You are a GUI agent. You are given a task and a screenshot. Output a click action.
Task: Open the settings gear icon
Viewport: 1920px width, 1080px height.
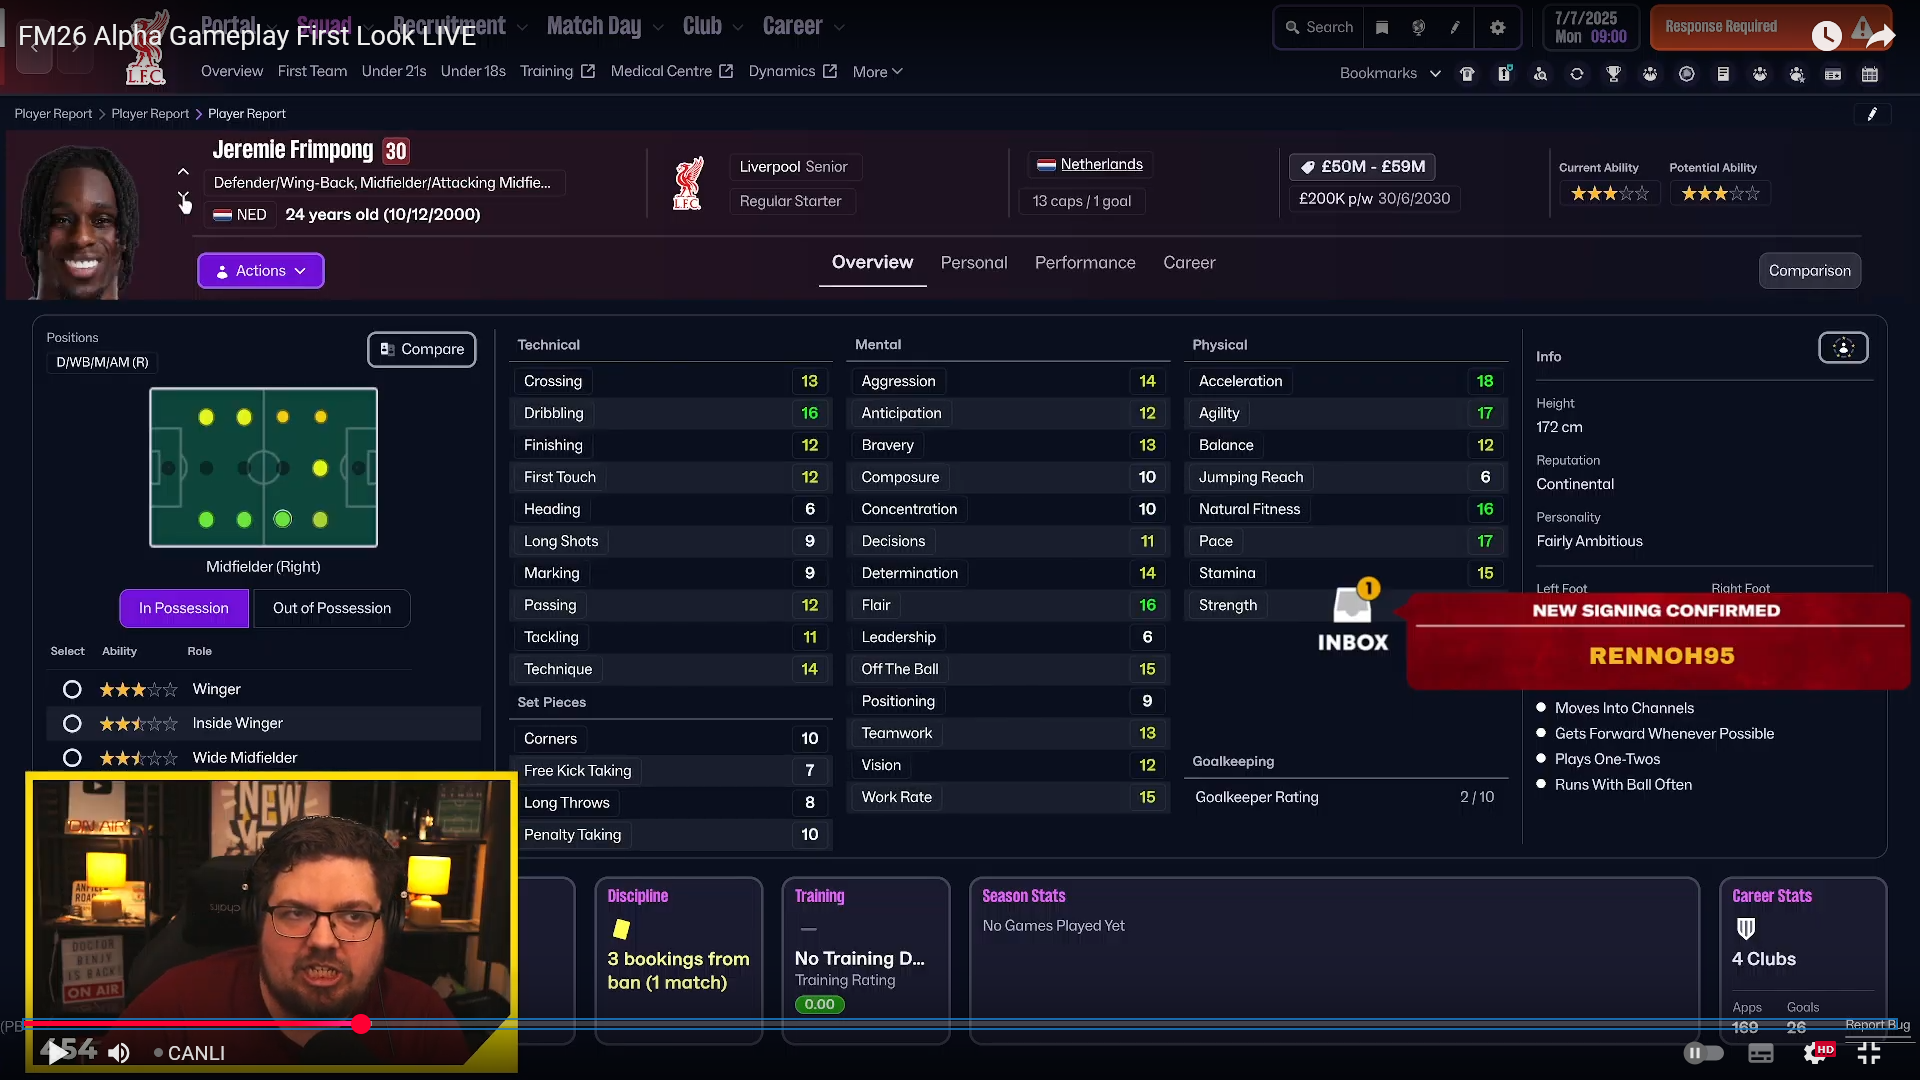1497,28
